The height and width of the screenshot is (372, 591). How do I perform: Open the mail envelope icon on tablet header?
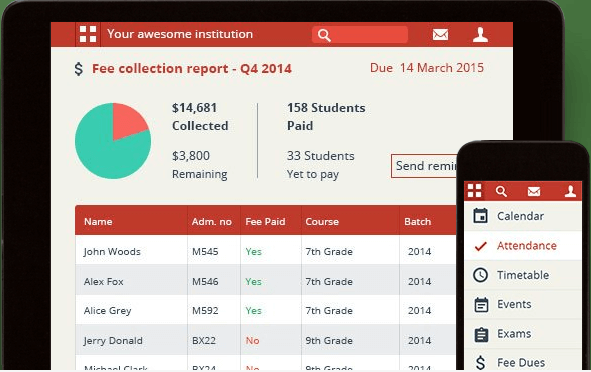click(440, 35)
